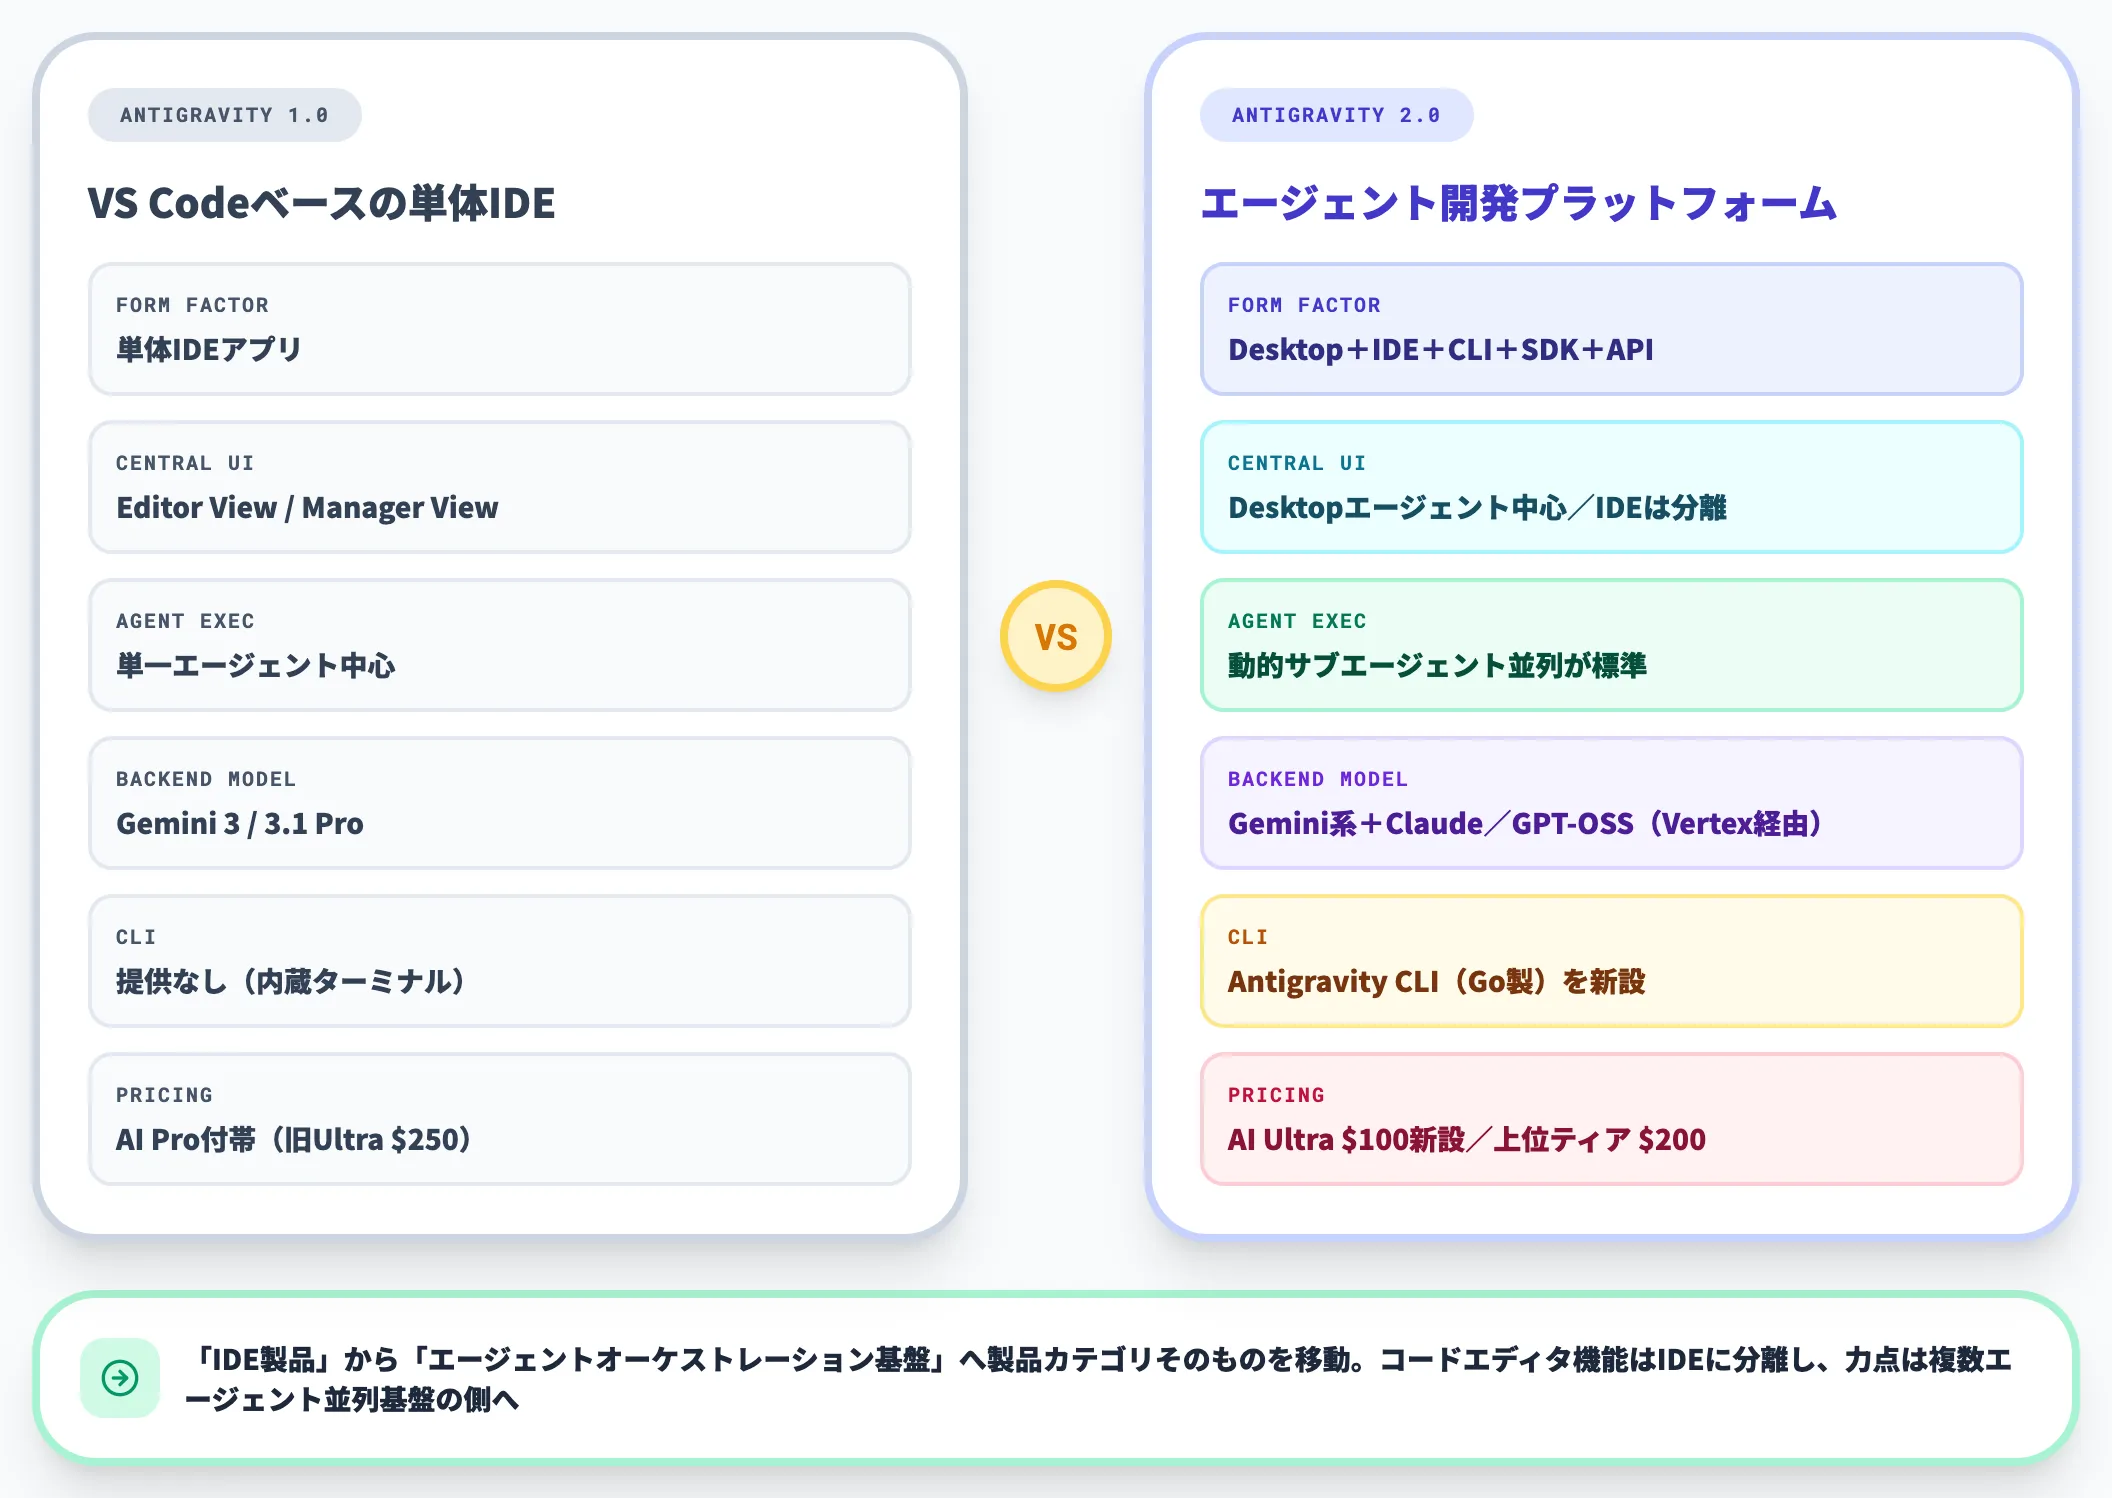Click summary text starting '「IDE製品」から'

pyautogui.click(x=1098, y=1379)
